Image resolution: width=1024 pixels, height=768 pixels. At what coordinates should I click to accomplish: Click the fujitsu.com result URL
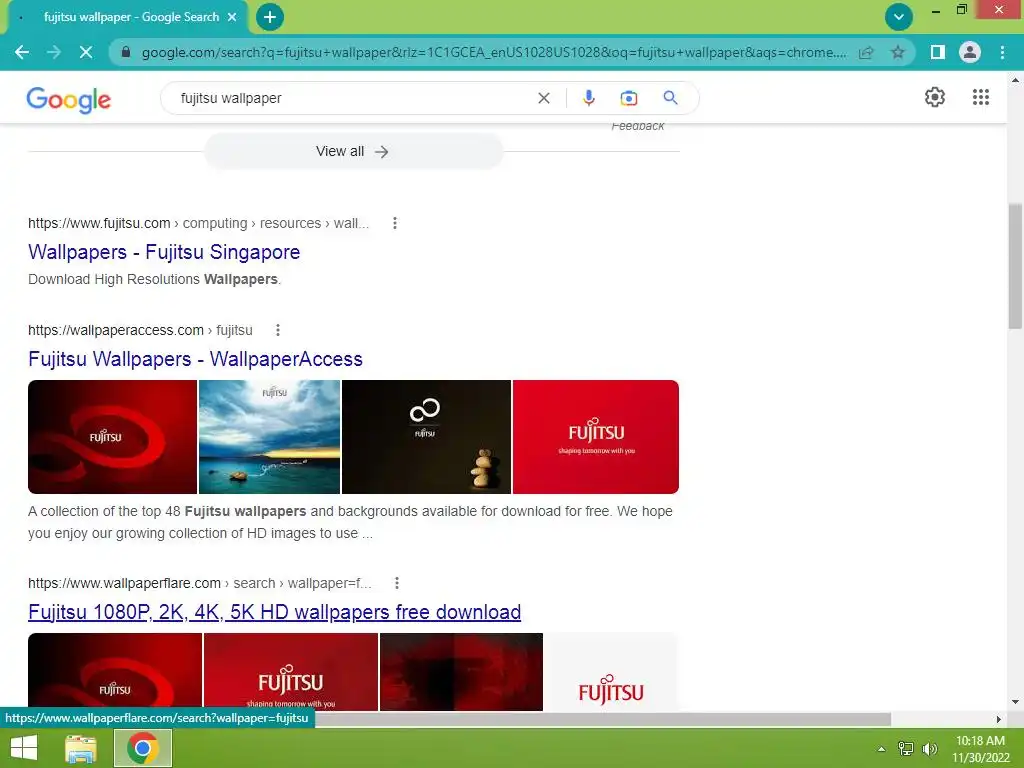point(199,223)
